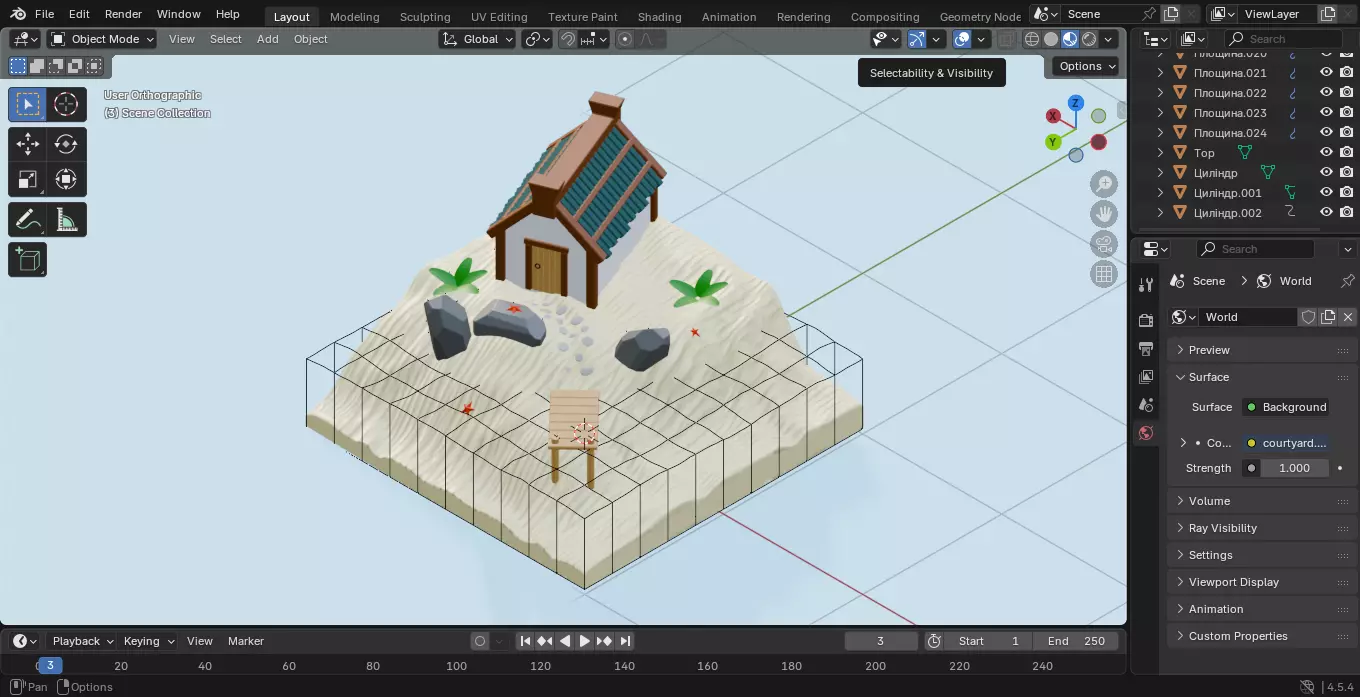1360x697 pixels.
Task: Open the Playback dropdown in timeline
Action: click(x=82, y=641)
